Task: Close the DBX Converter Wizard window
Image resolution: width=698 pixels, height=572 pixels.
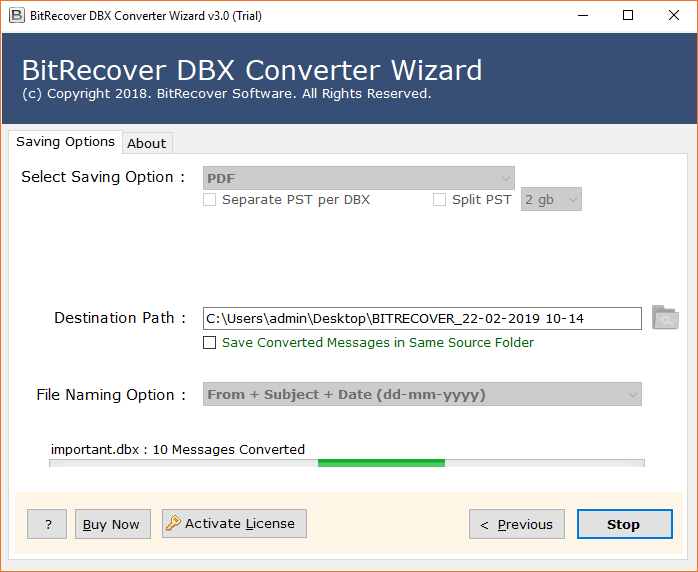Action: click(673, 16)
